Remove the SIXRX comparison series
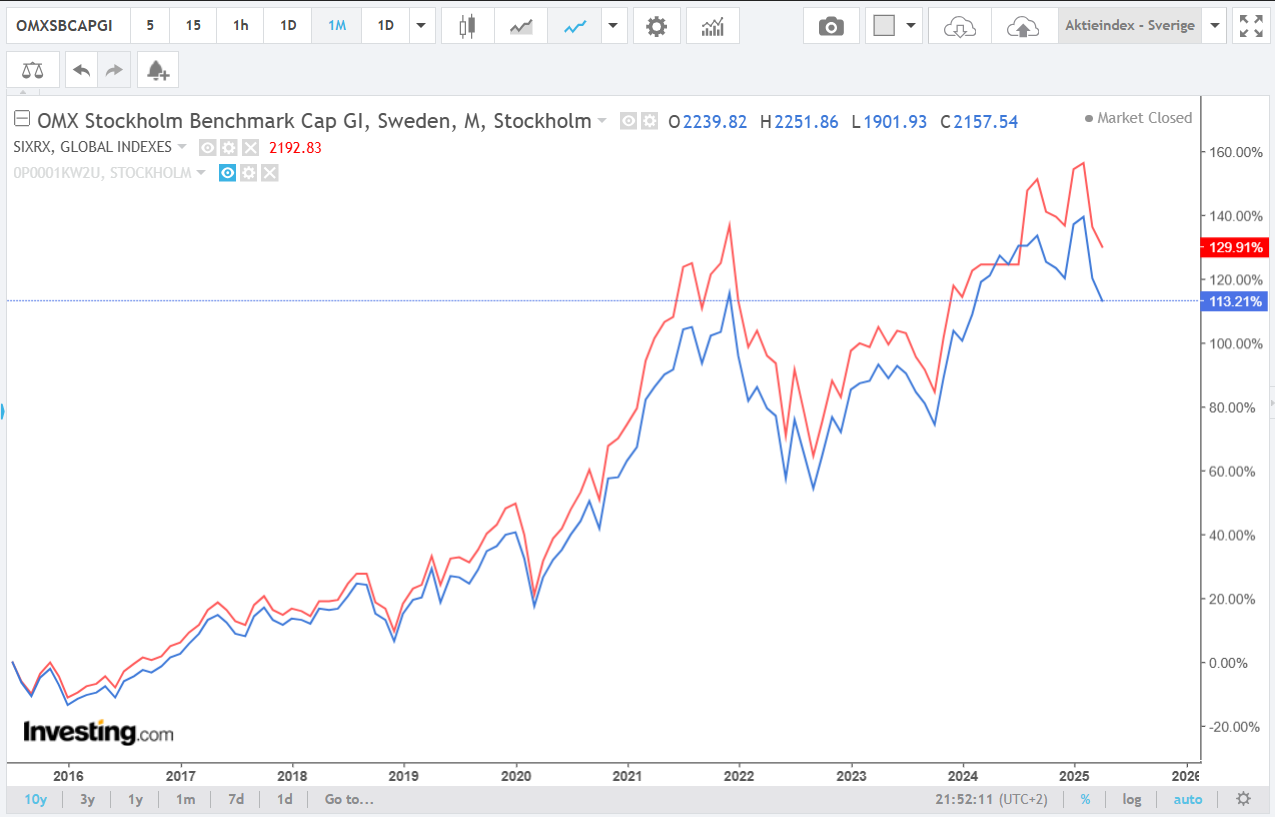 250,147
